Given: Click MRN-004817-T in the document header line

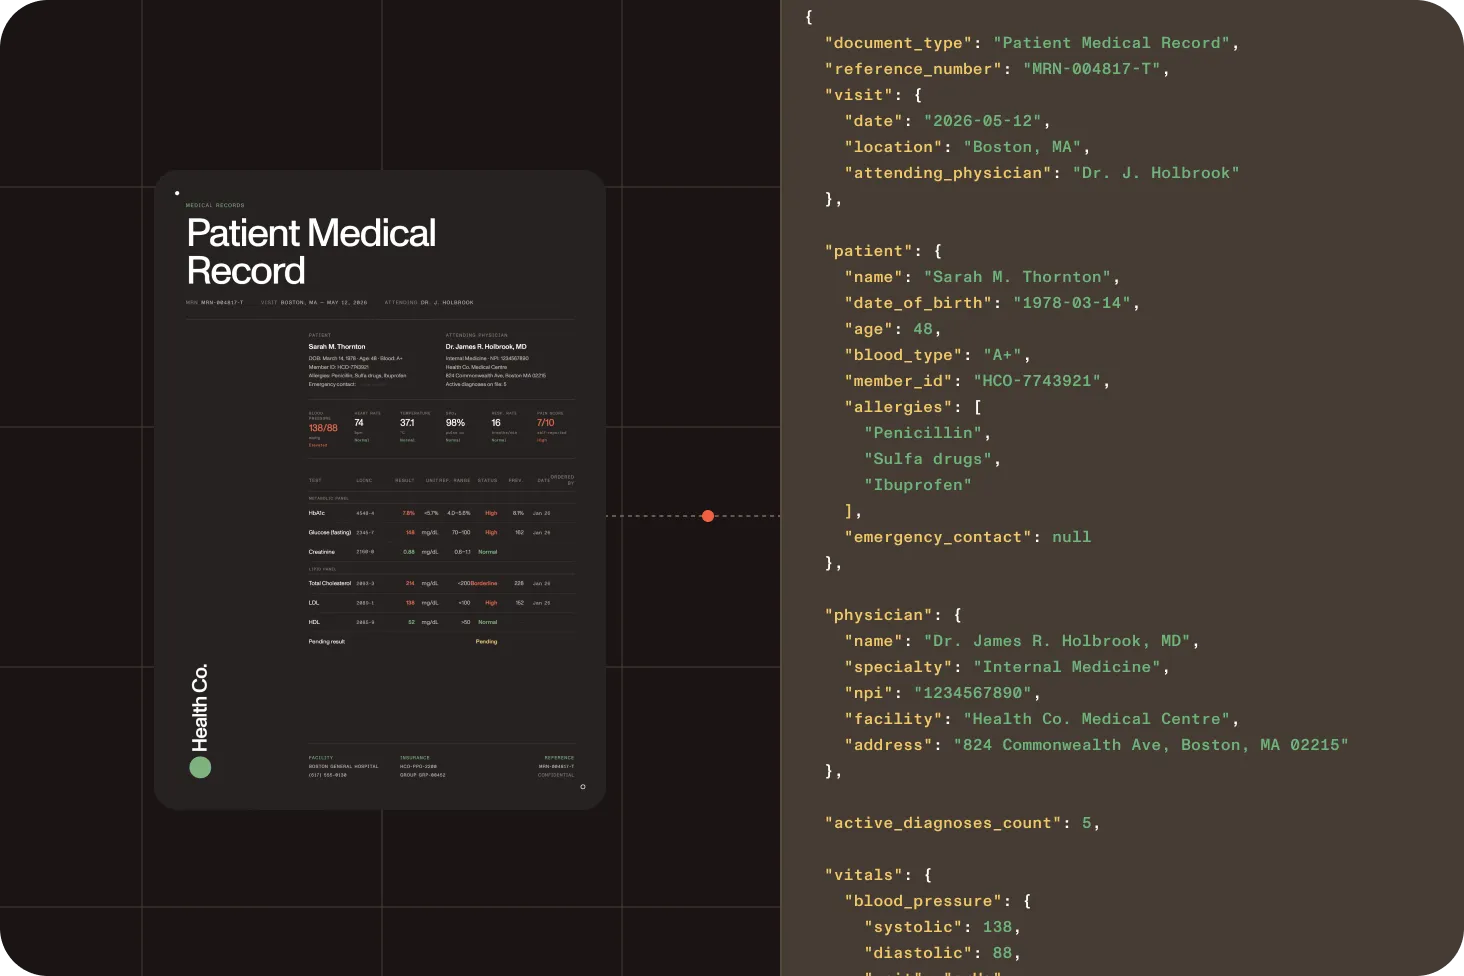Looking at the screenshot, I should pyautogui.click(x=222, y=302).
